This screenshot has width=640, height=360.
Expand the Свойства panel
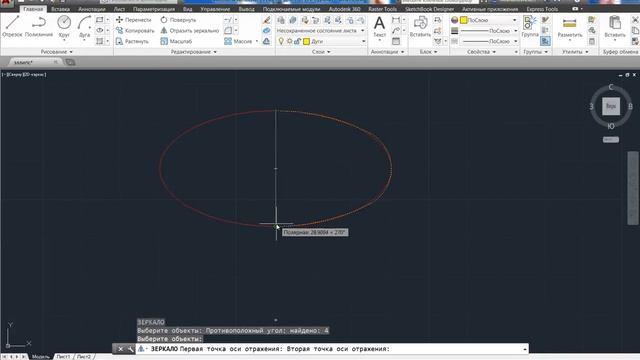[x=482, y=52]
